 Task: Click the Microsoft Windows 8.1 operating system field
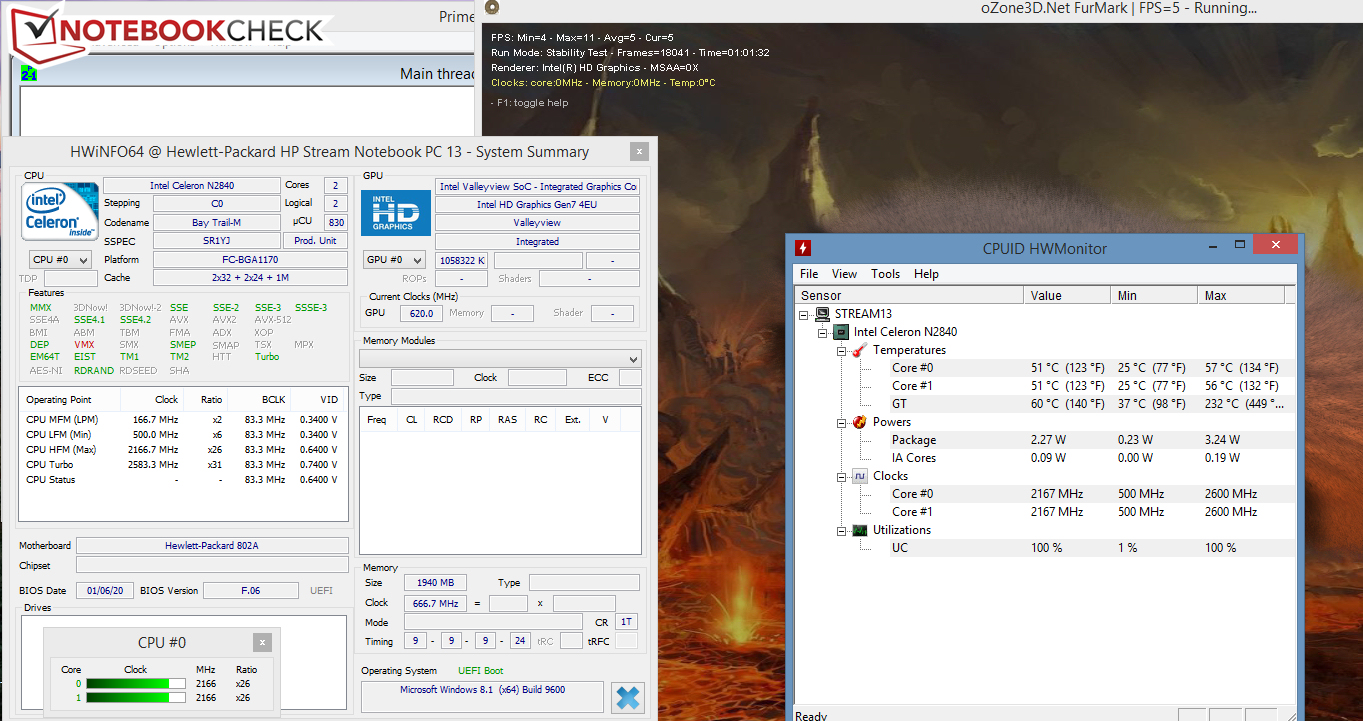click(x=482, y=696)
